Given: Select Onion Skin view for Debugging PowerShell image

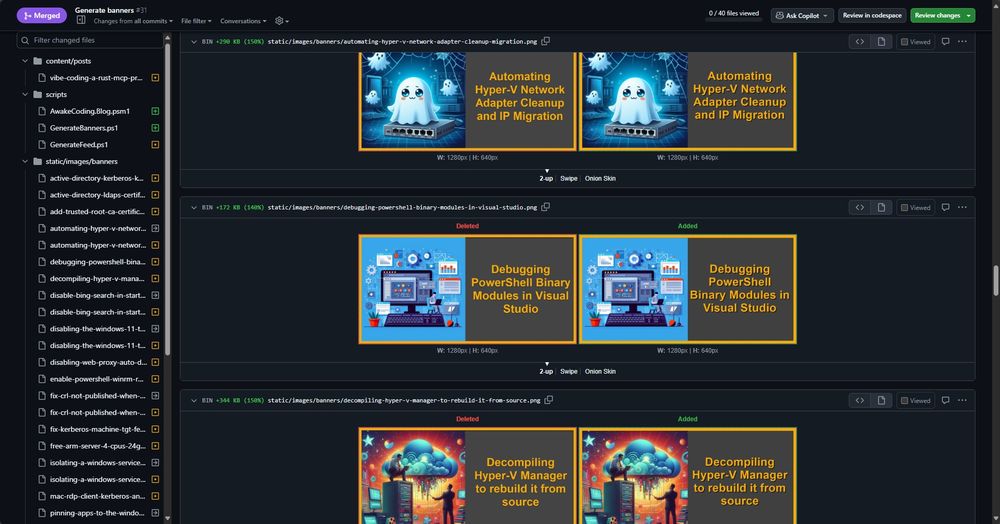Looking at the screenshot, I should 600,372.
